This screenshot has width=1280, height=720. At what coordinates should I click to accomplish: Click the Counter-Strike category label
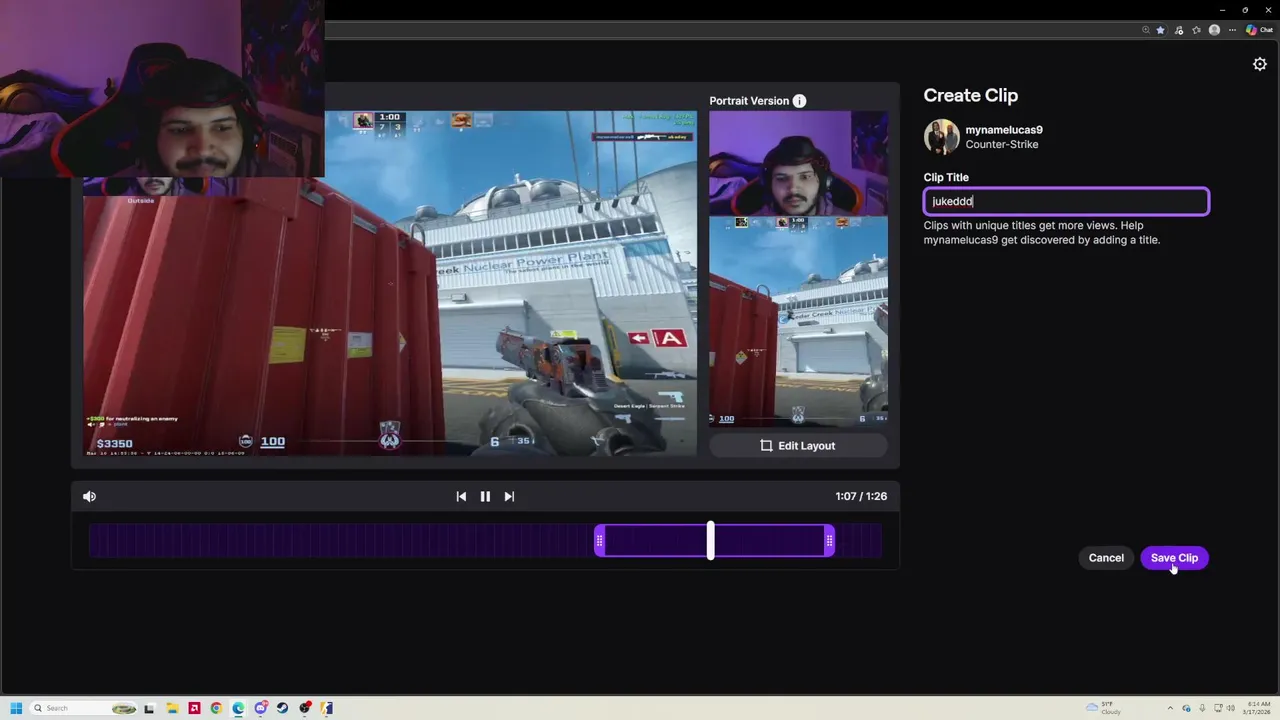(1002, 145)
